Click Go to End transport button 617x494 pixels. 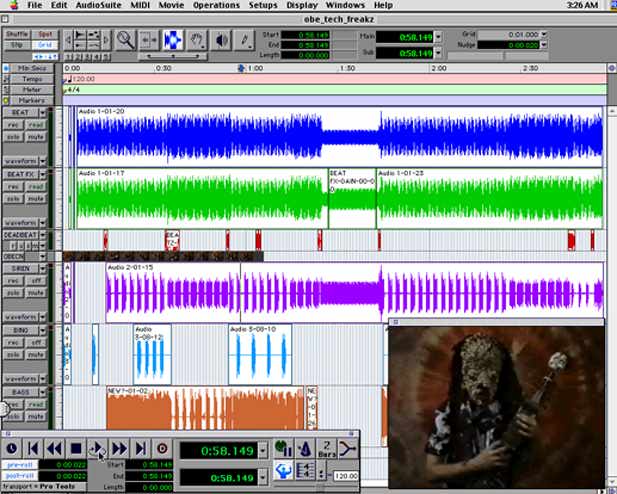[x=140, y=448]
